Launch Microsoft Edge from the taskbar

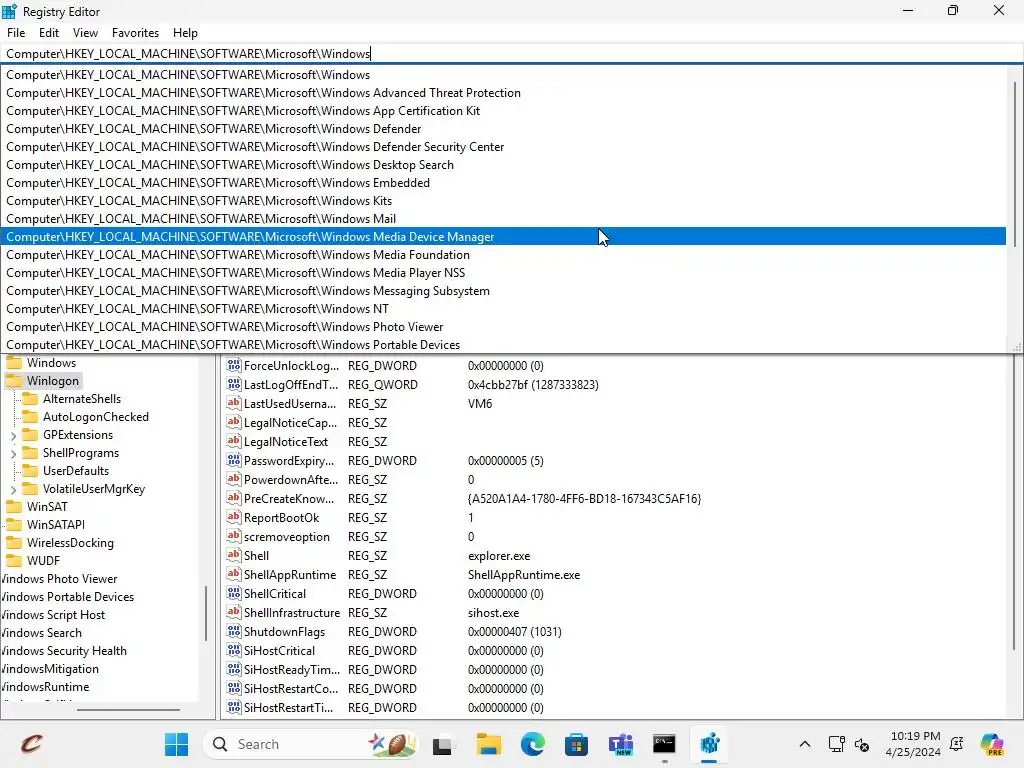tap(533, 744)
